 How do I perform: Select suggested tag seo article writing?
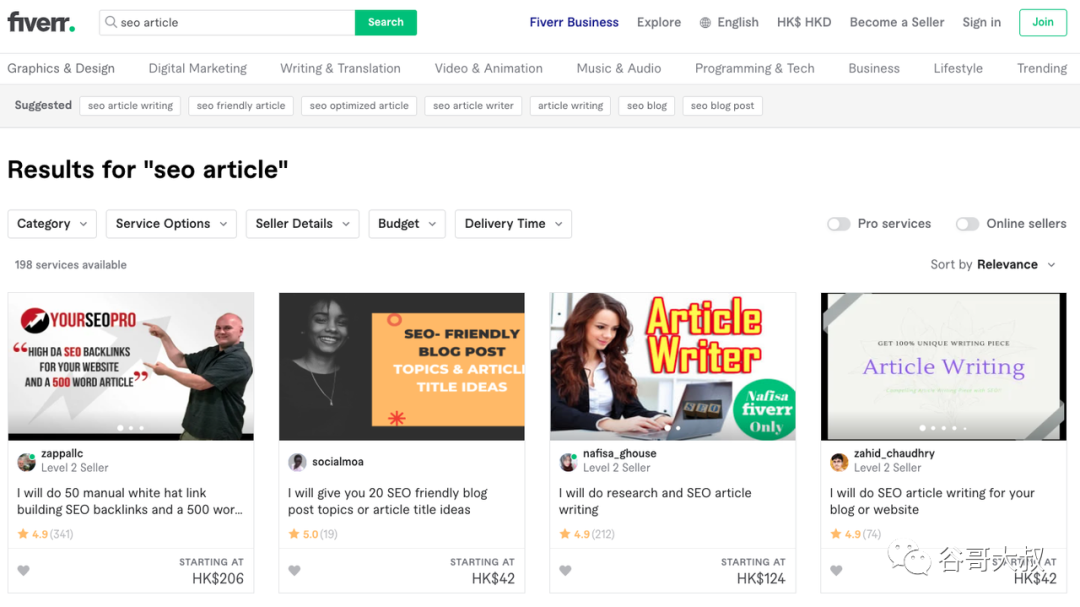(x=130, y=105)
